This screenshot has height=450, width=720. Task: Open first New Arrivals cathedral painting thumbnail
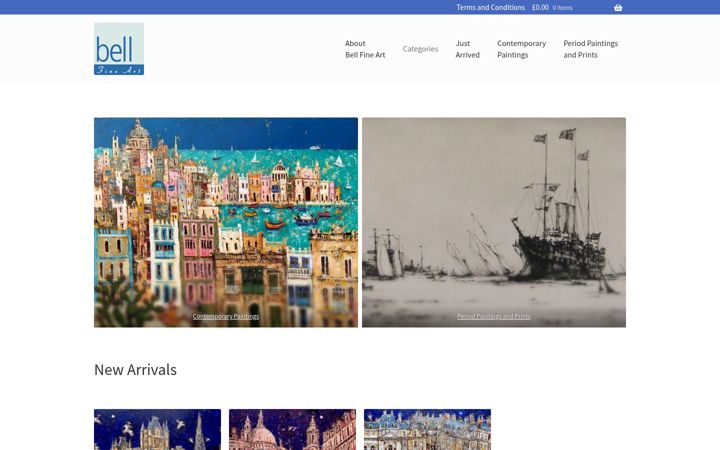(158, 429)
